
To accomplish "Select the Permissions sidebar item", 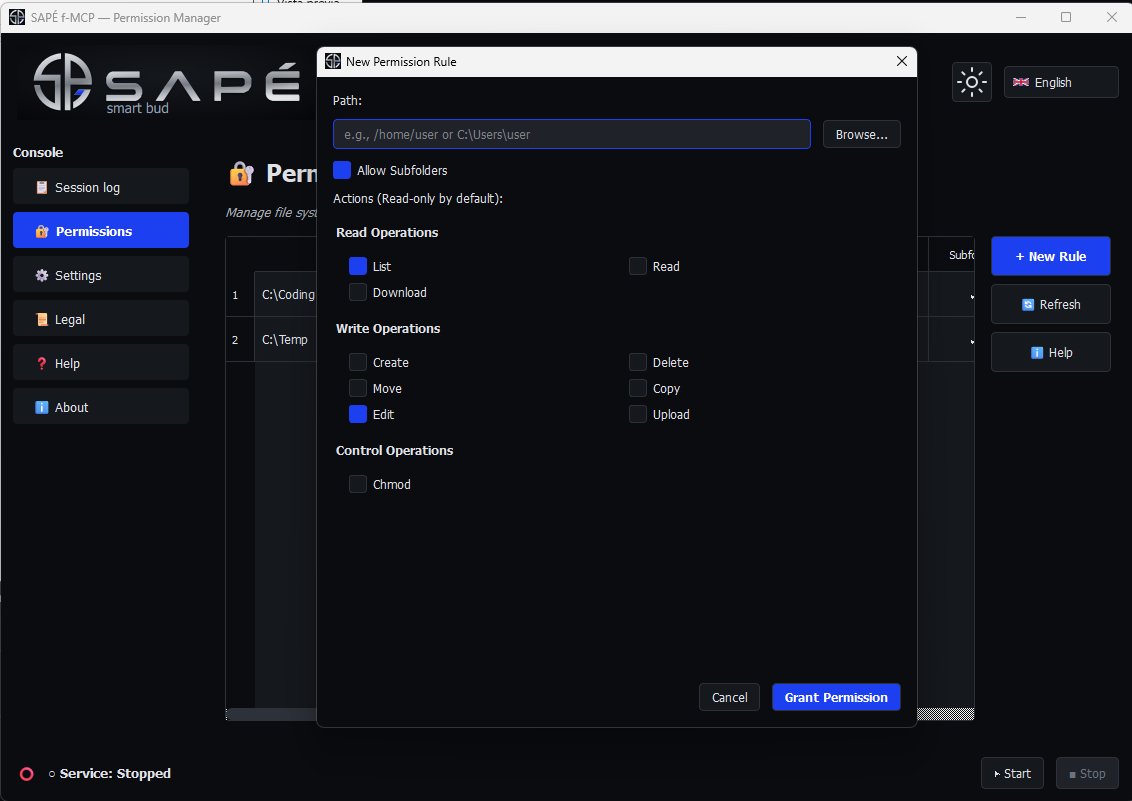I will [101, 231].
